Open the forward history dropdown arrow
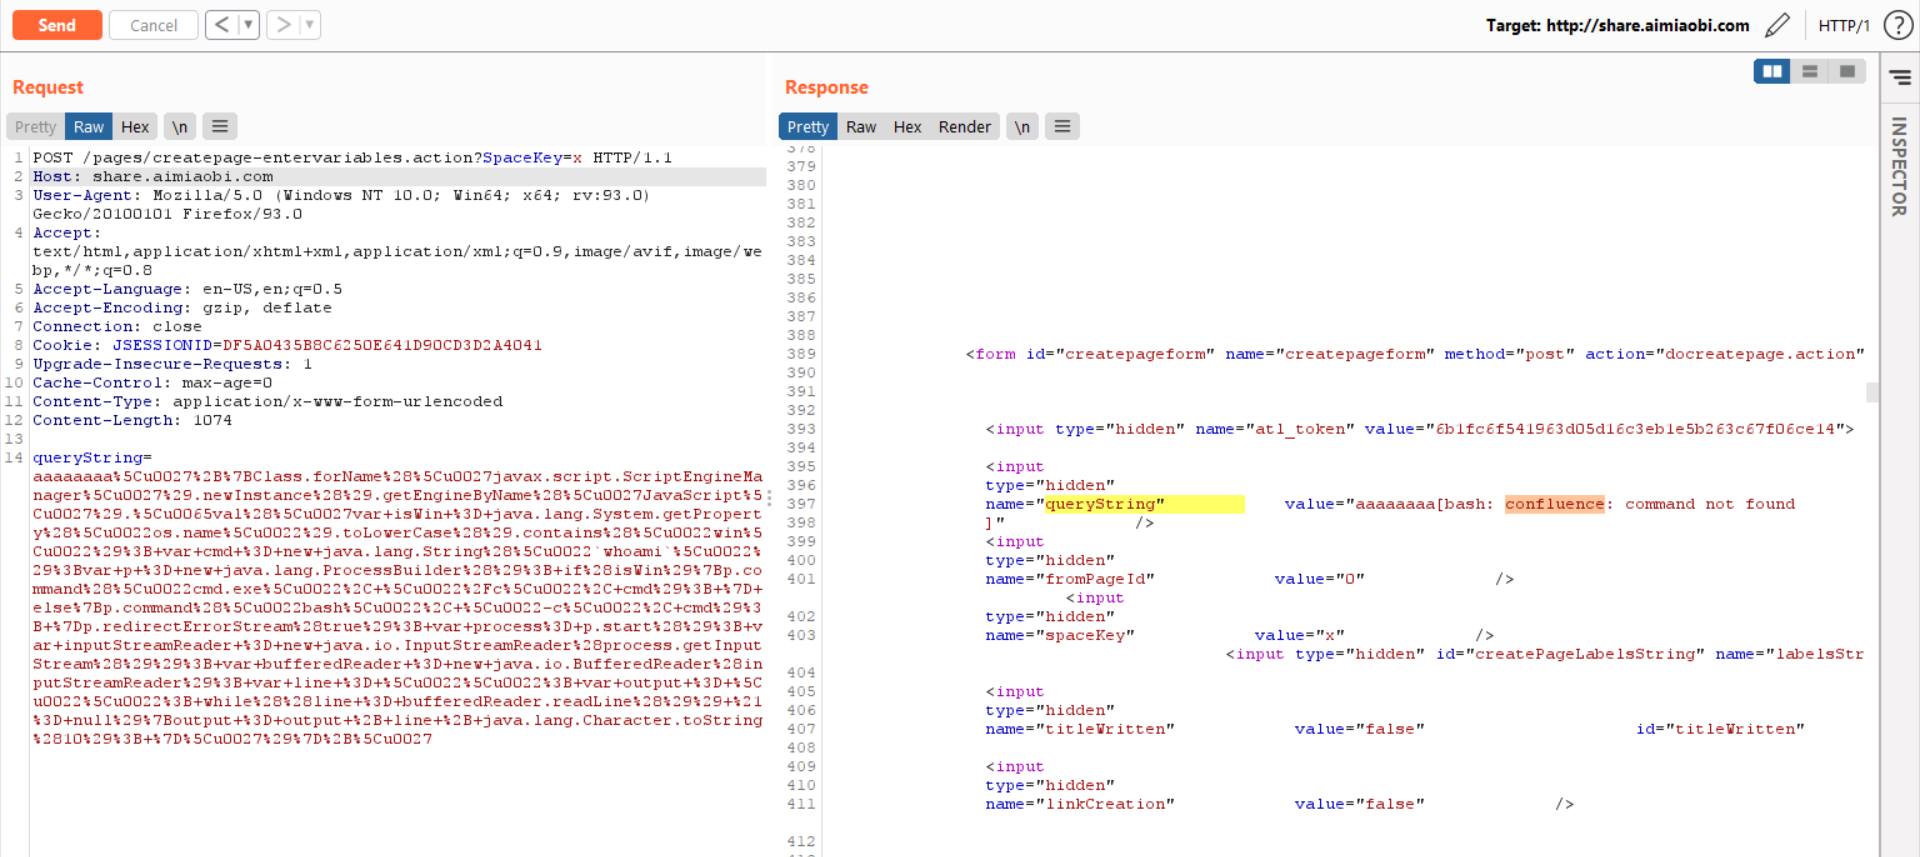The image size is (1920, 857). tap(310, 25)
